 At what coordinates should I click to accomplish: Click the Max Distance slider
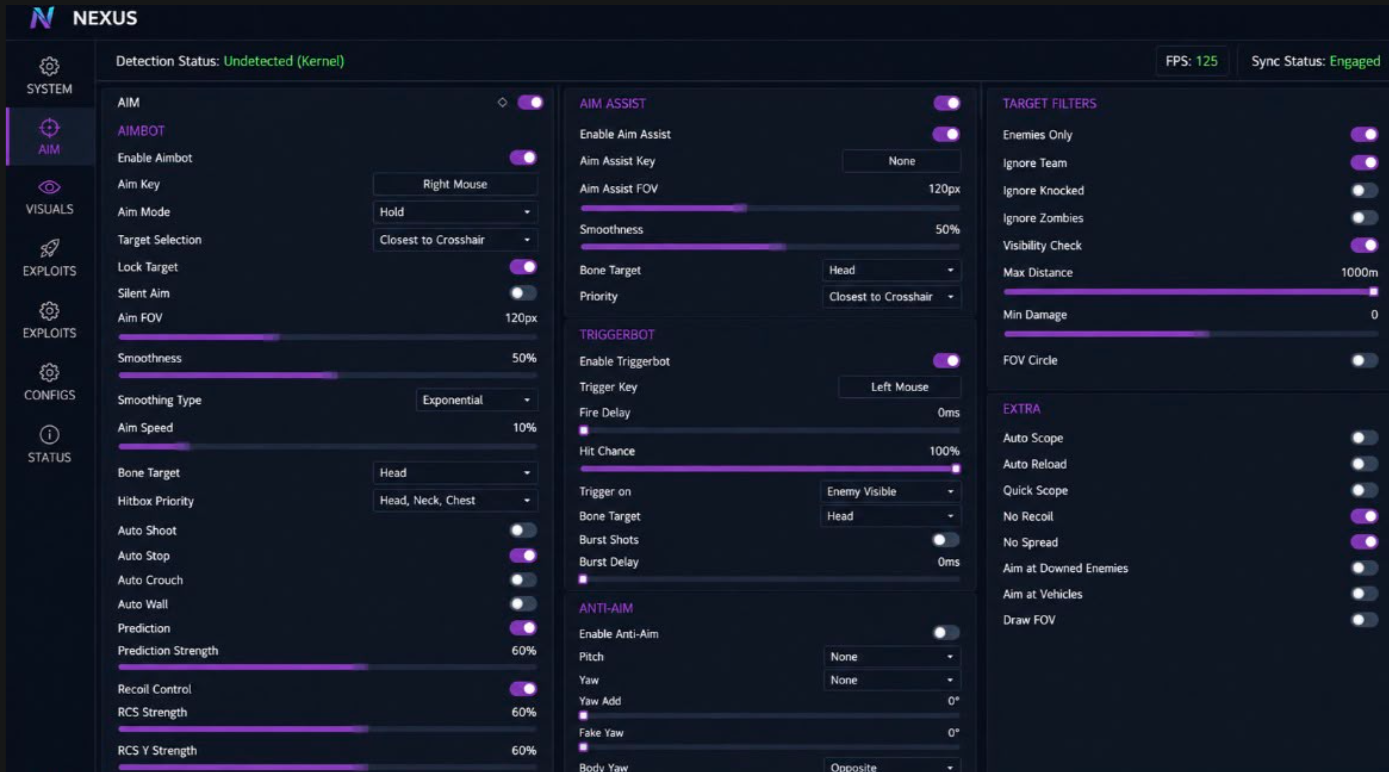click(x=1190, y=292)
